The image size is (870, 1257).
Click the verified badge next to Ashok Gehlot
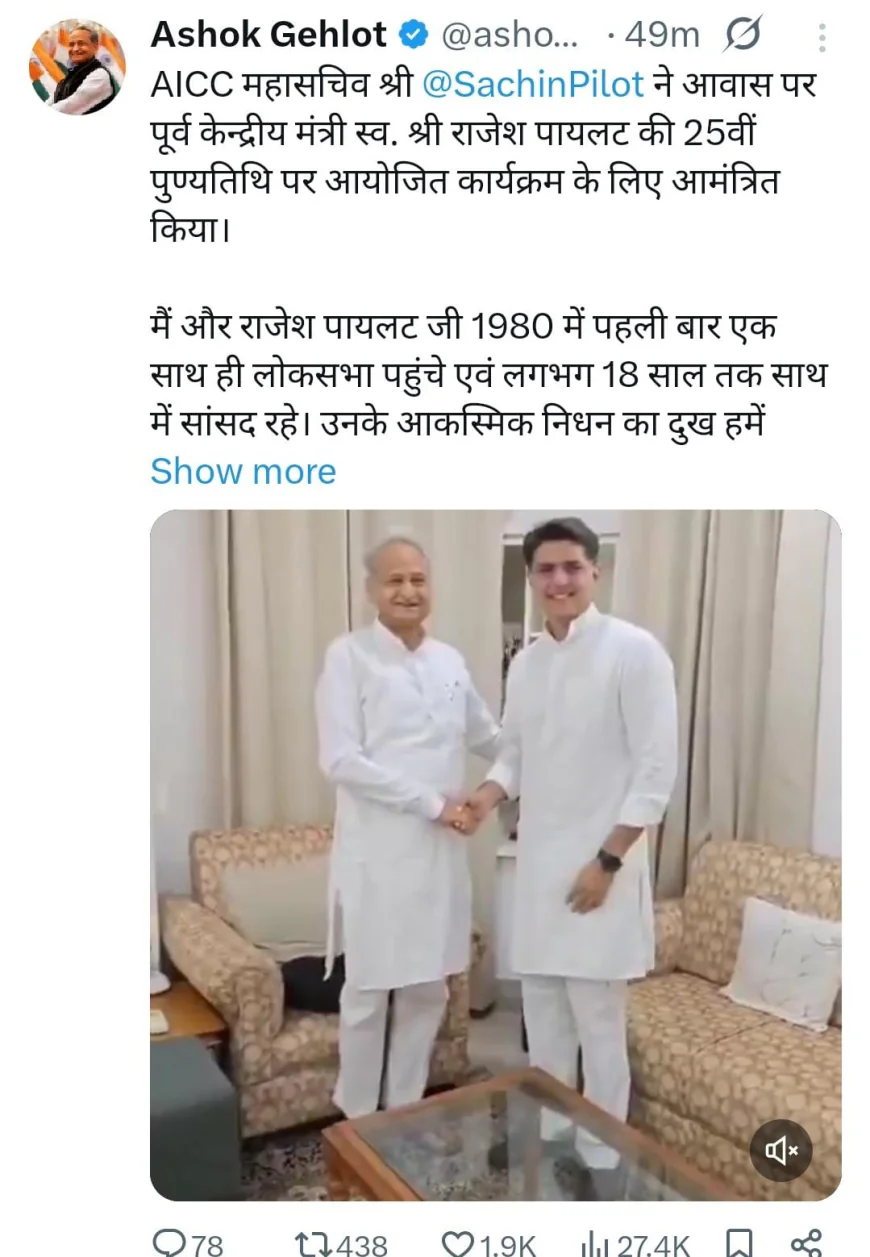pos(412,35)
